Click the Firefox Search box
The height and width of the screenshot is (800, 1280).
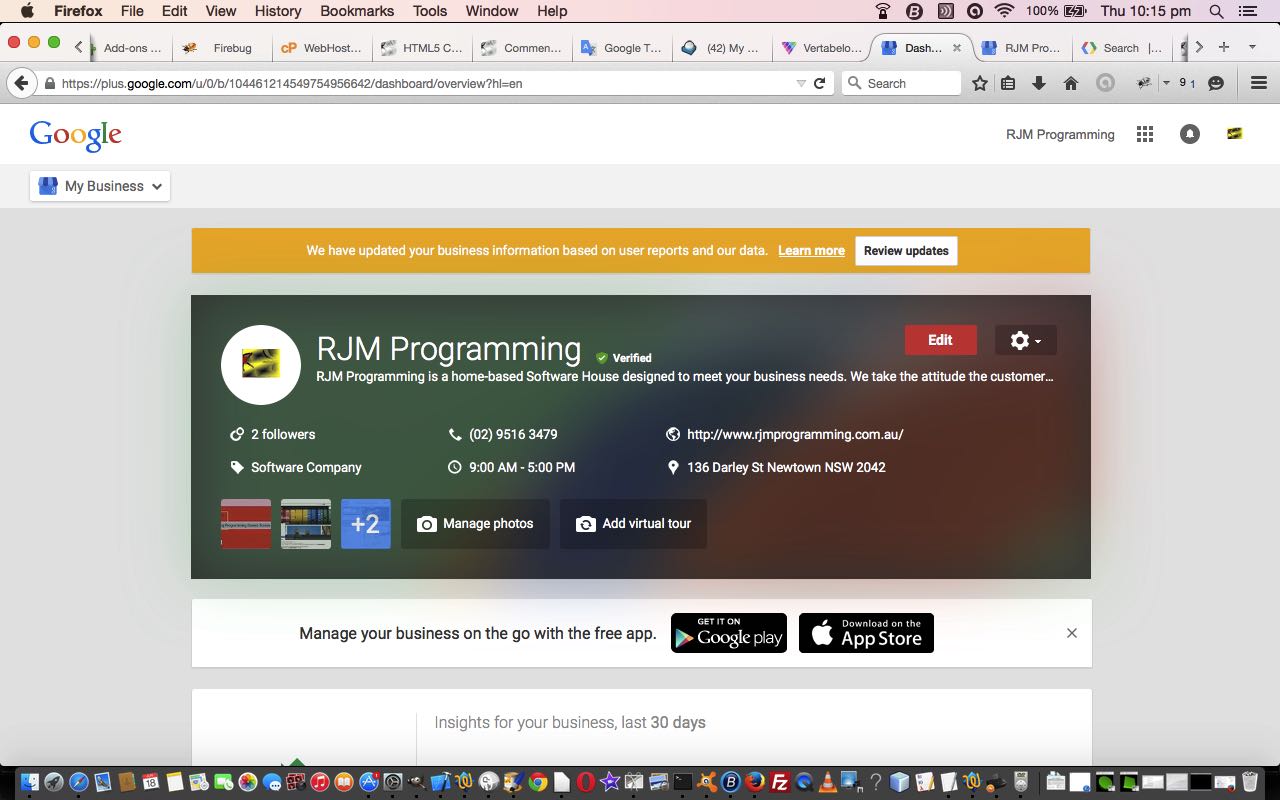[x=902, y=84]
